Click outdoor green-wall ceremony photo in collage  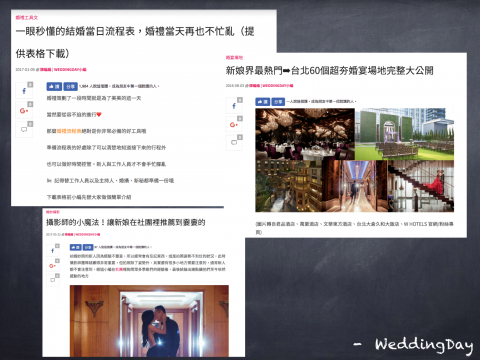pos(404,134)
